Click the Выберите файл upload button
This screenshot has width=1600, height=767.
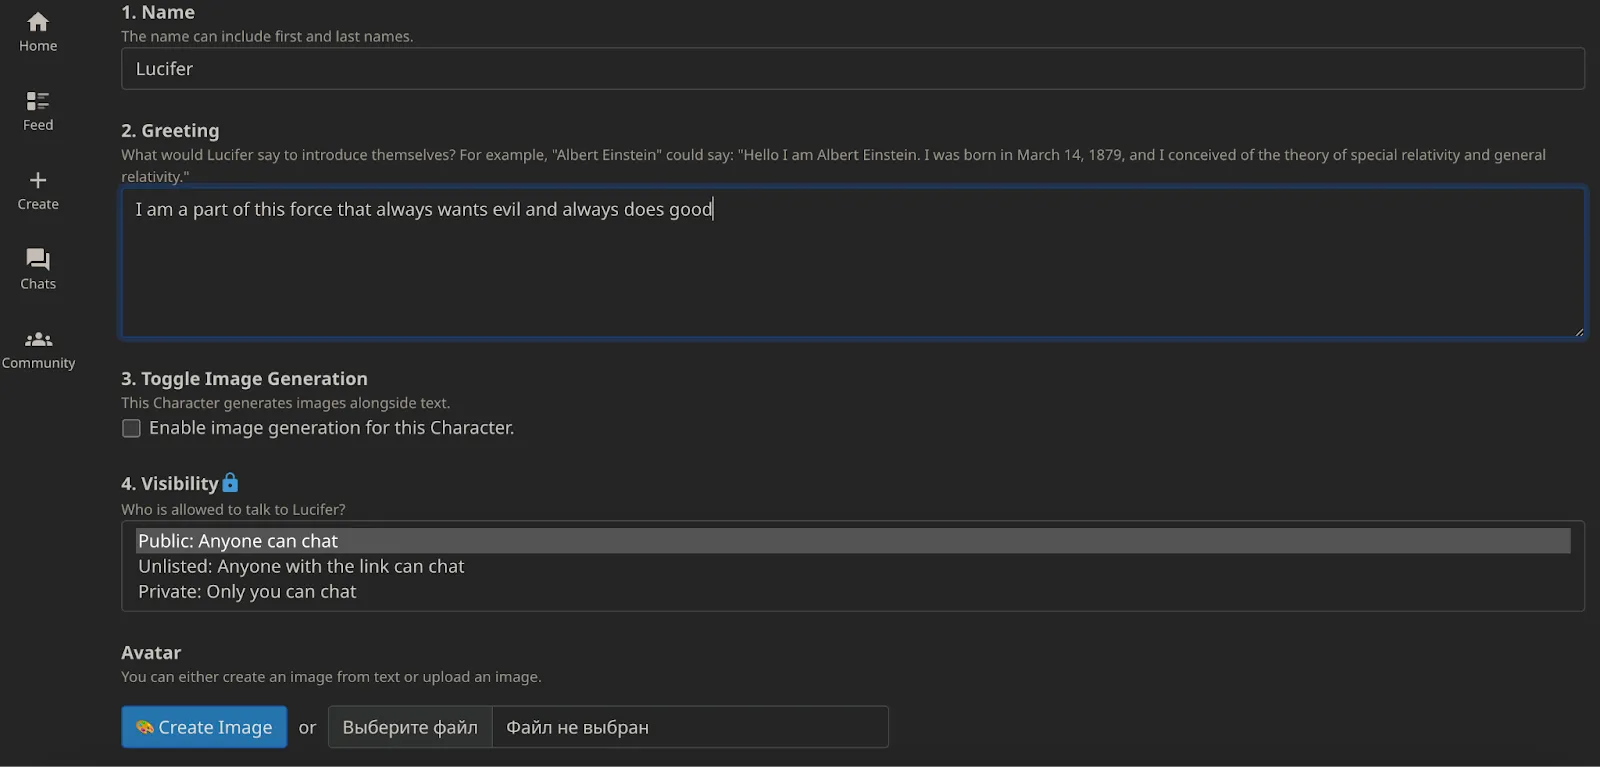coord(410,727)
